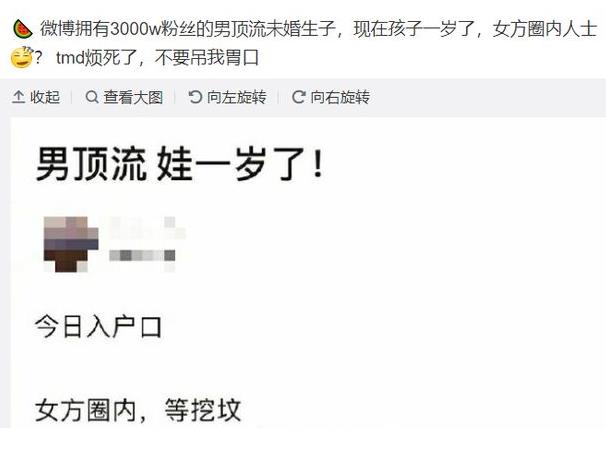Click the blurred username next to avatar
606x455 pixels.
148,229
